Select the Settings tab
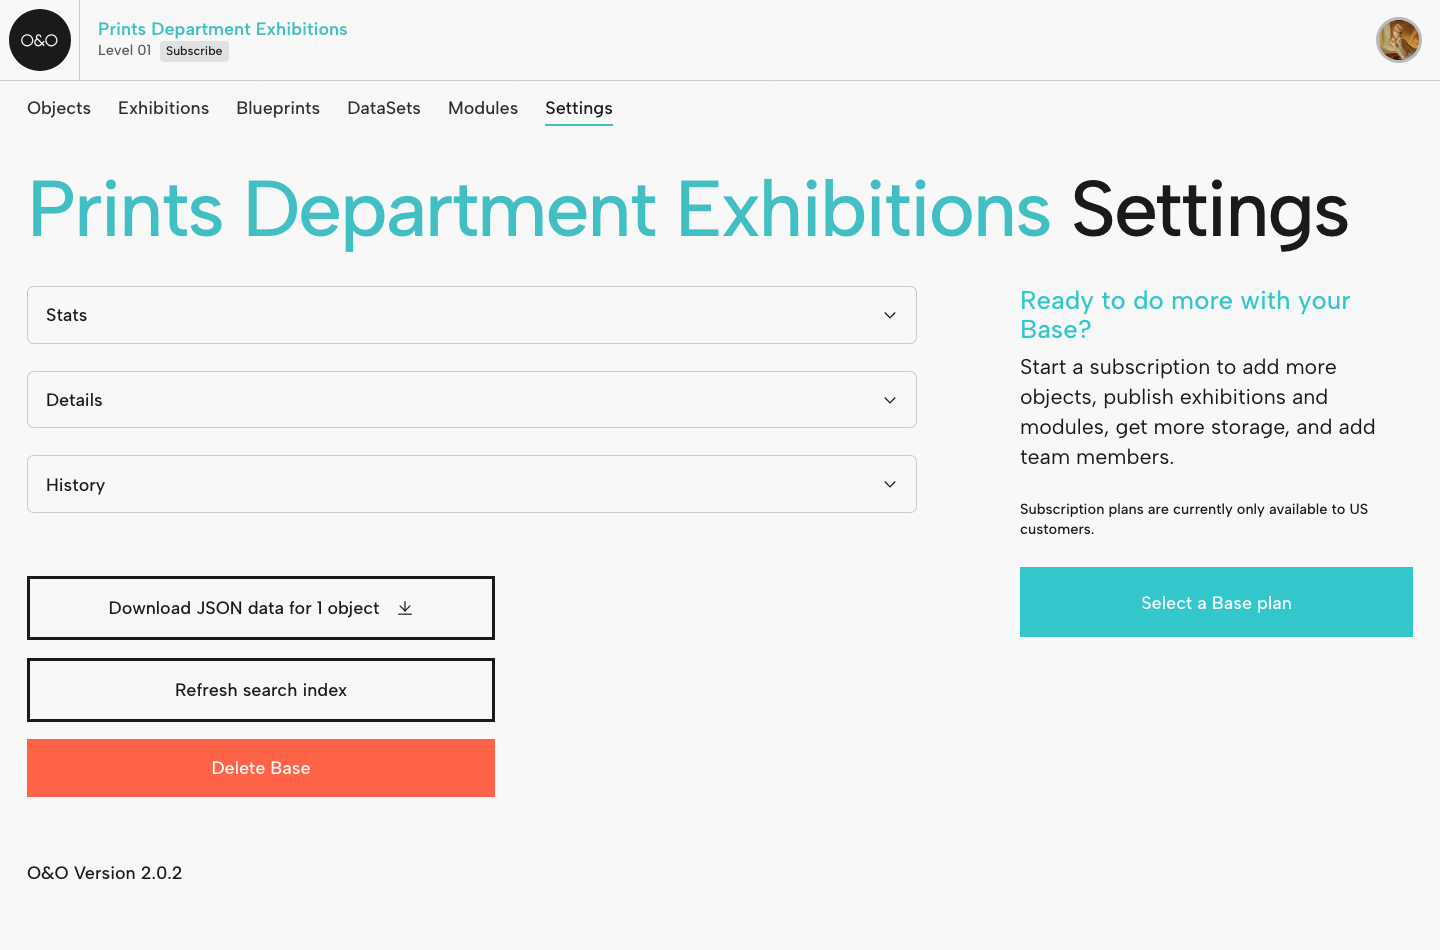 [x=578, y=108]
